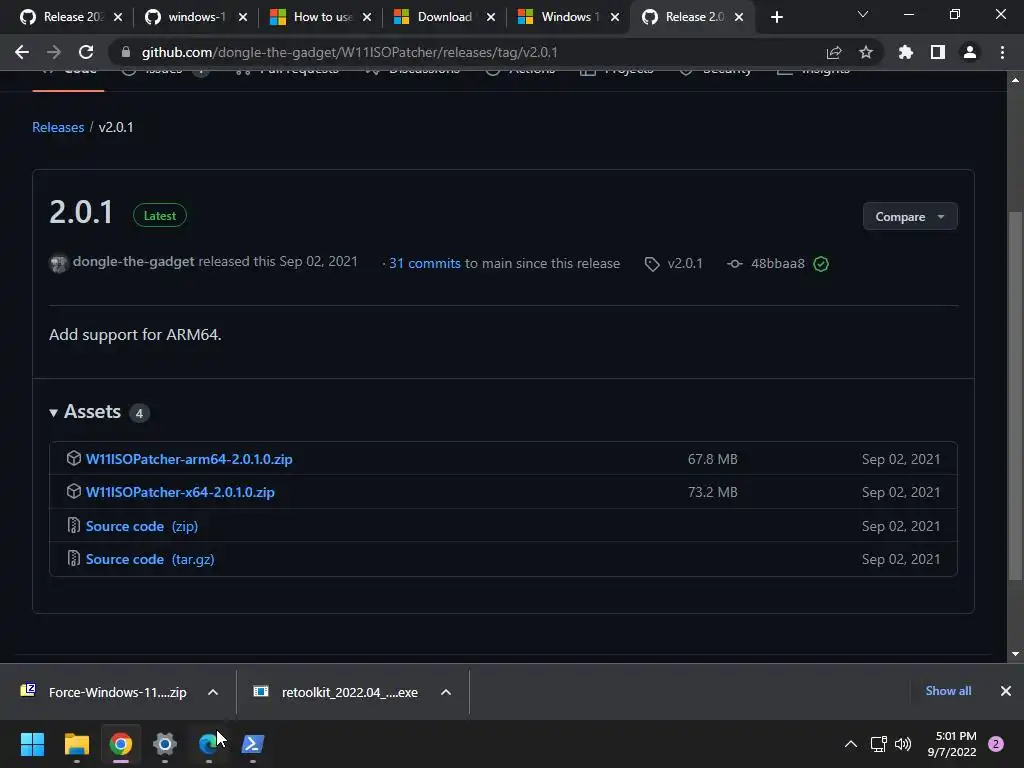The image size is (1024, 768).
Task: Download W11ISOPatcher-arm64-2.0.1.0.zip
Action: coord(189,459)
